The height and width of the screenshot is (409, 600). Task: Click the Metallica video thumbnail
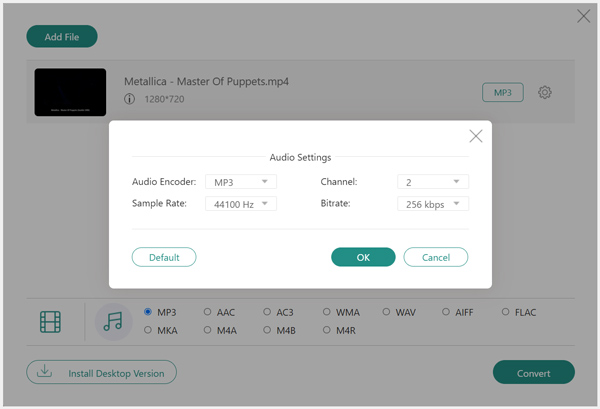[70, 92]
